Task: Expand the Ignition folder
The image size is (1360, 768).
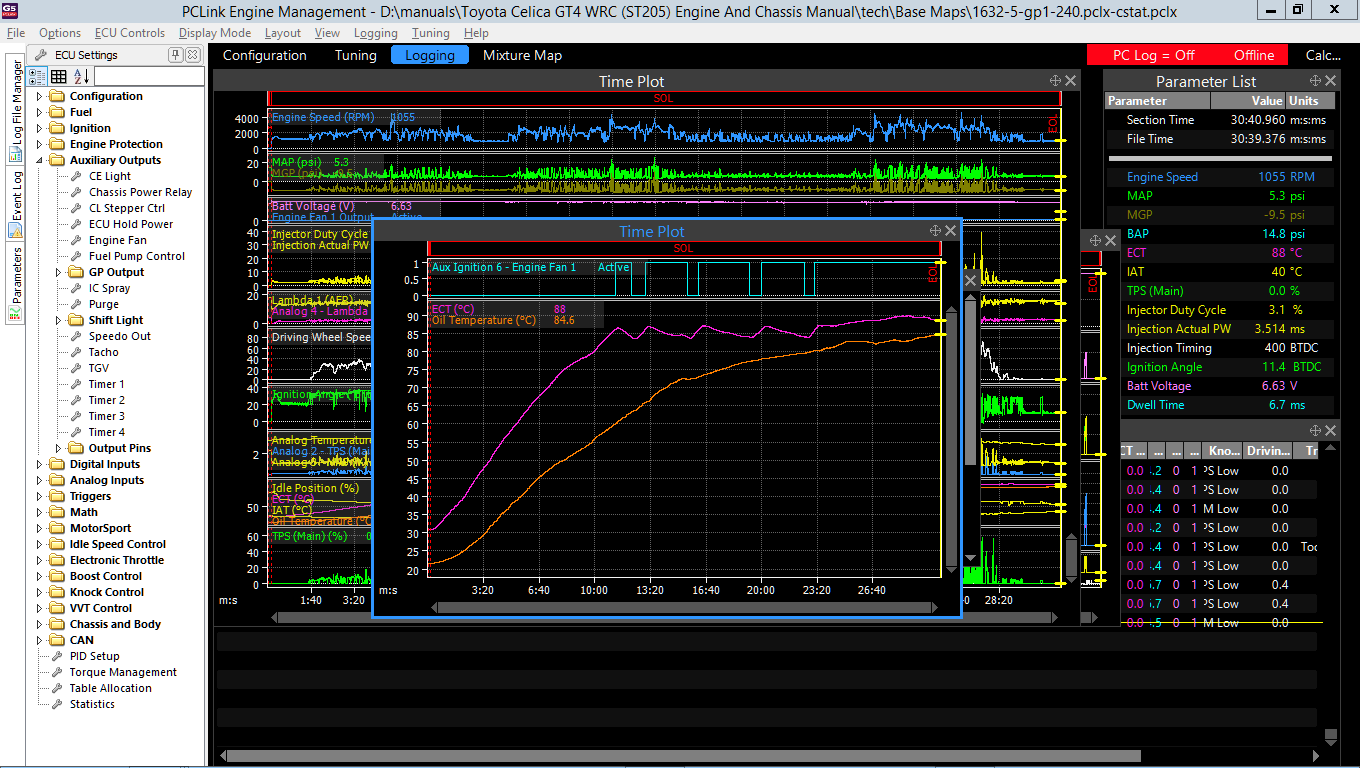Action: point(40,128)
